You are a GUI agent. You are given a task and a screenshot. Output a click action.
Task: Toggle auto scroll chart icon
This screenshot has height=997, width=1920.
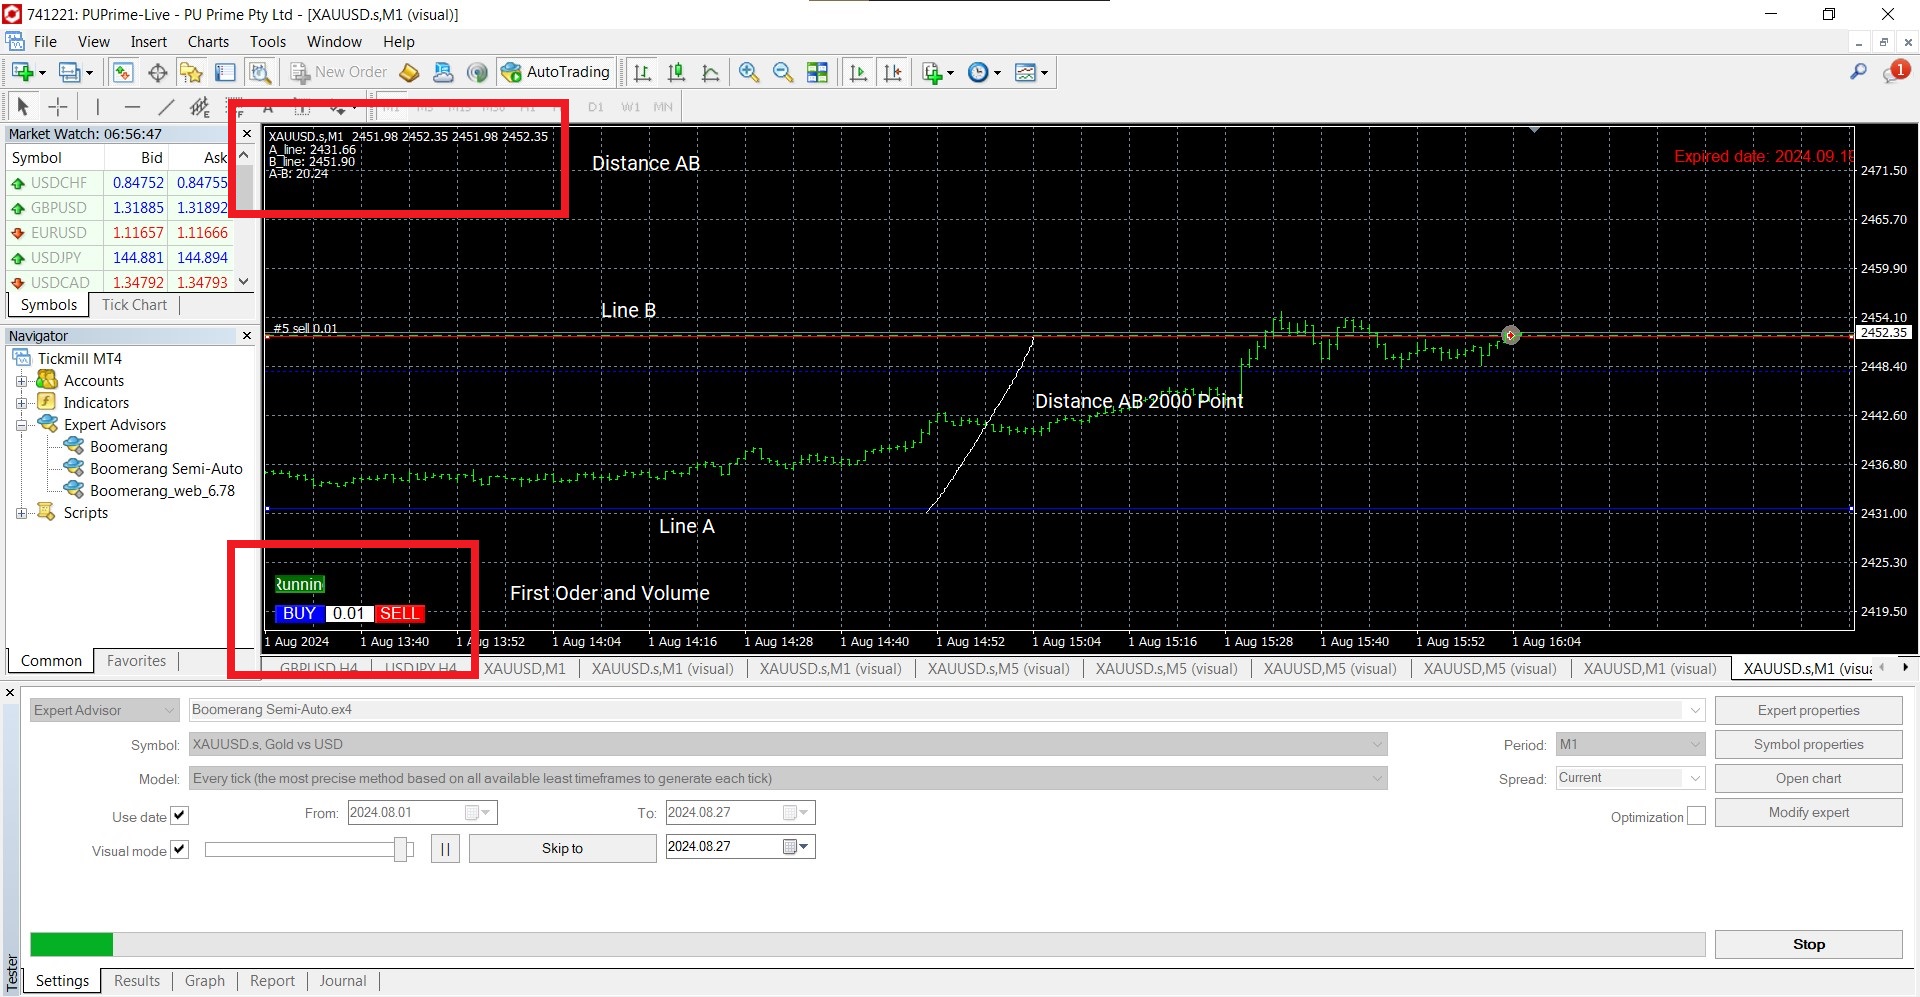pyautogui.click(x=858, y=72)
